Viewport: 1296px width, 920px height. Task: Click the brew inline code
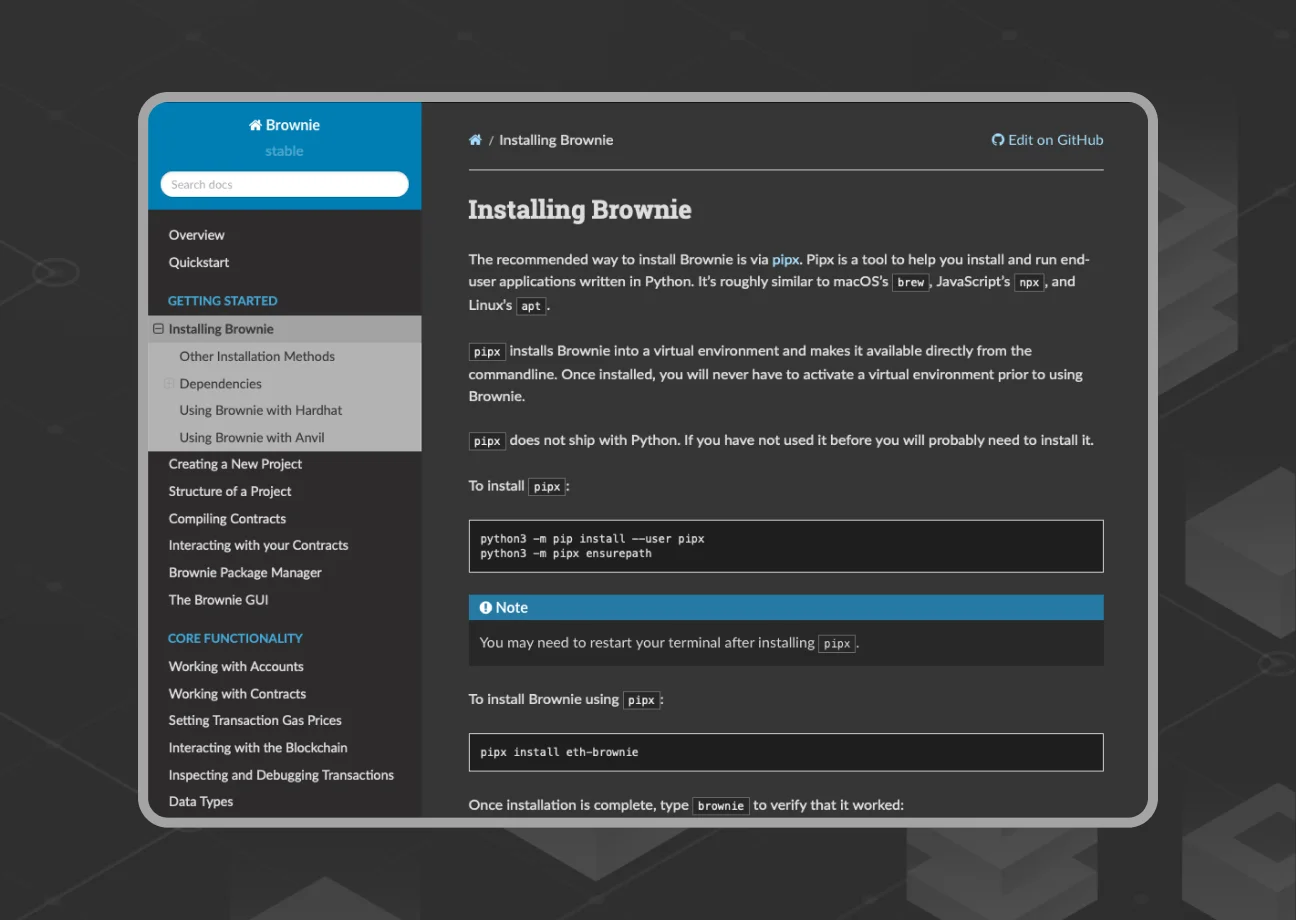[x=911, y=282]
